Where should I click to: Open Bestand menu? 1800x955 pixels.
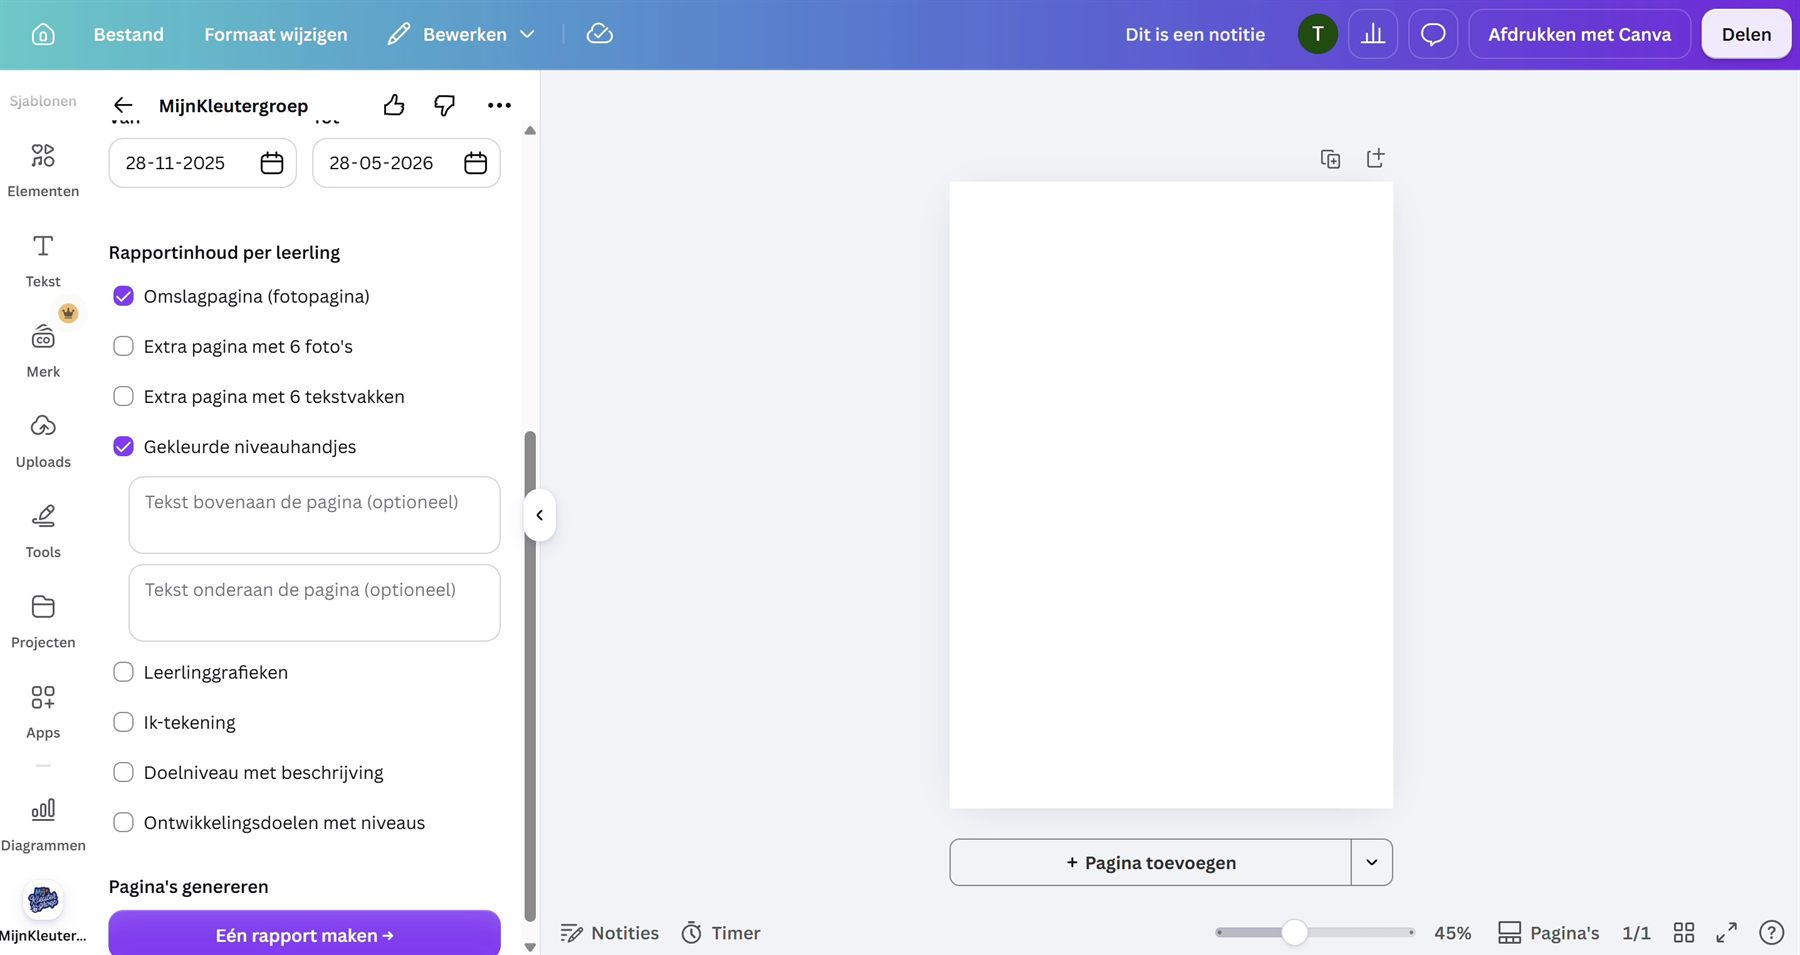[128, 34]
